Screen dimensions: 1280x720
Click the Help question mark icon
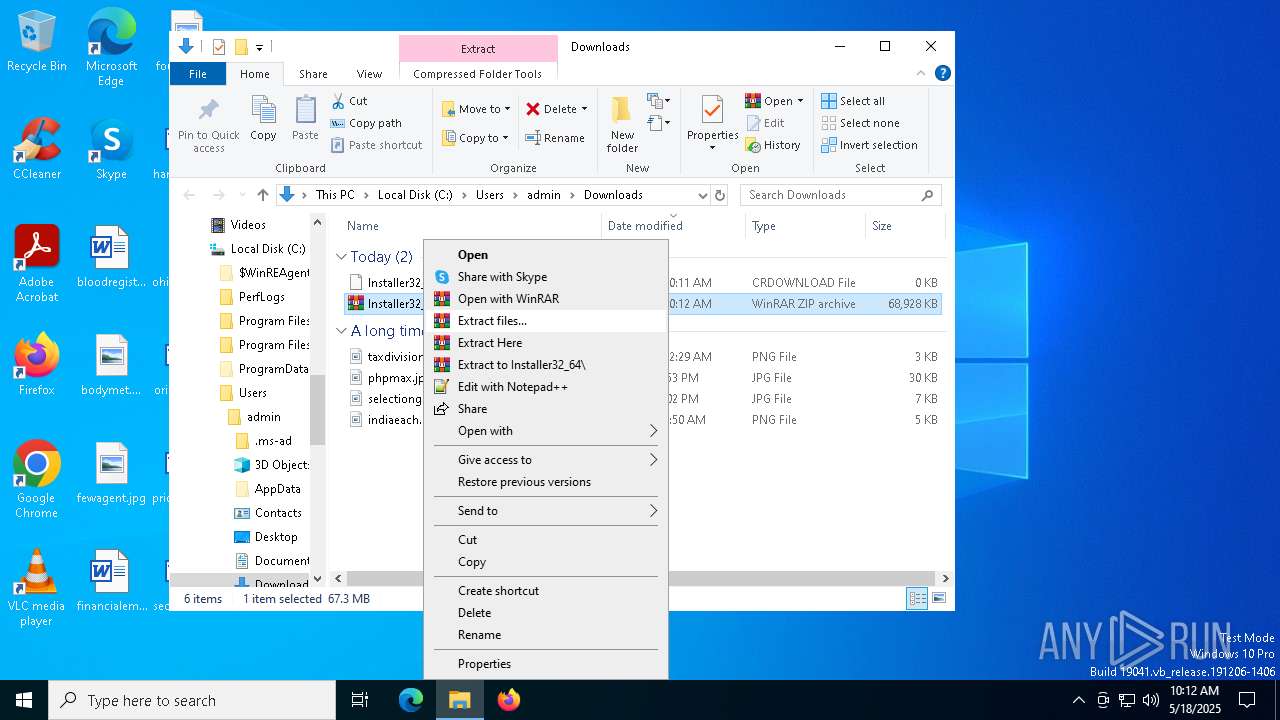click(942, 73)
